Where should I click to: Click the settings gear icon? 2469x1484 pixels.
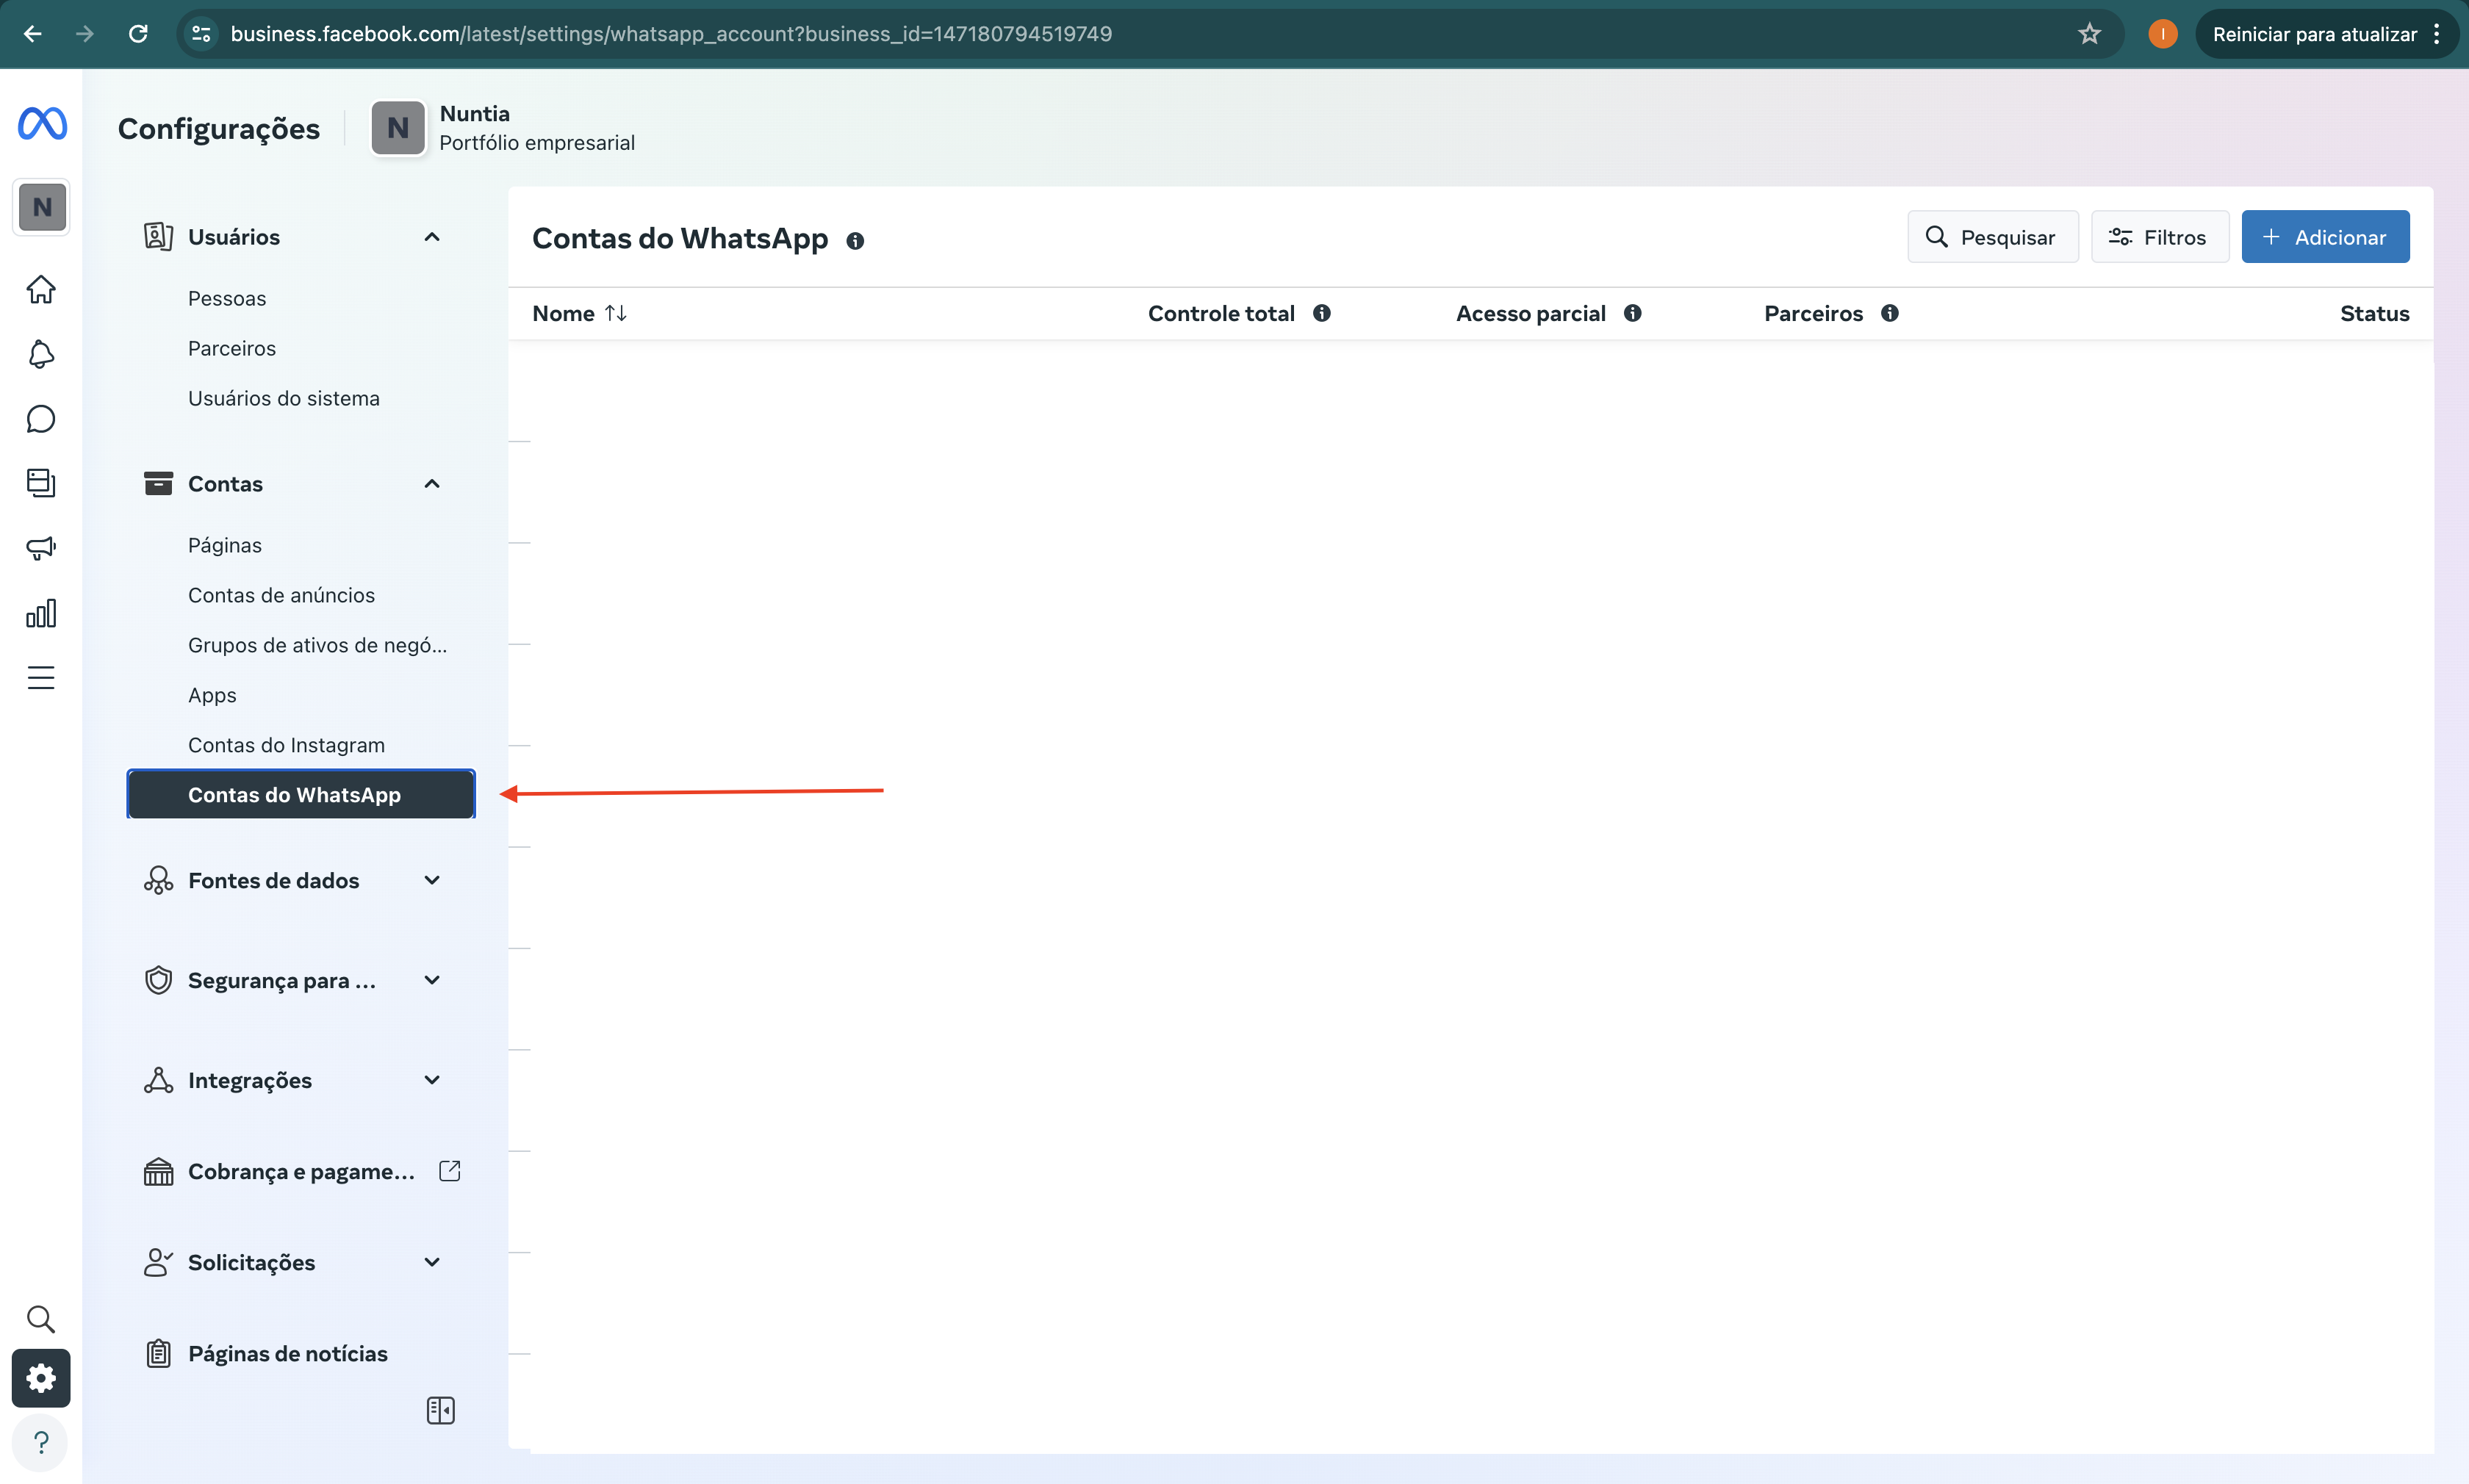pos(41,1378)
